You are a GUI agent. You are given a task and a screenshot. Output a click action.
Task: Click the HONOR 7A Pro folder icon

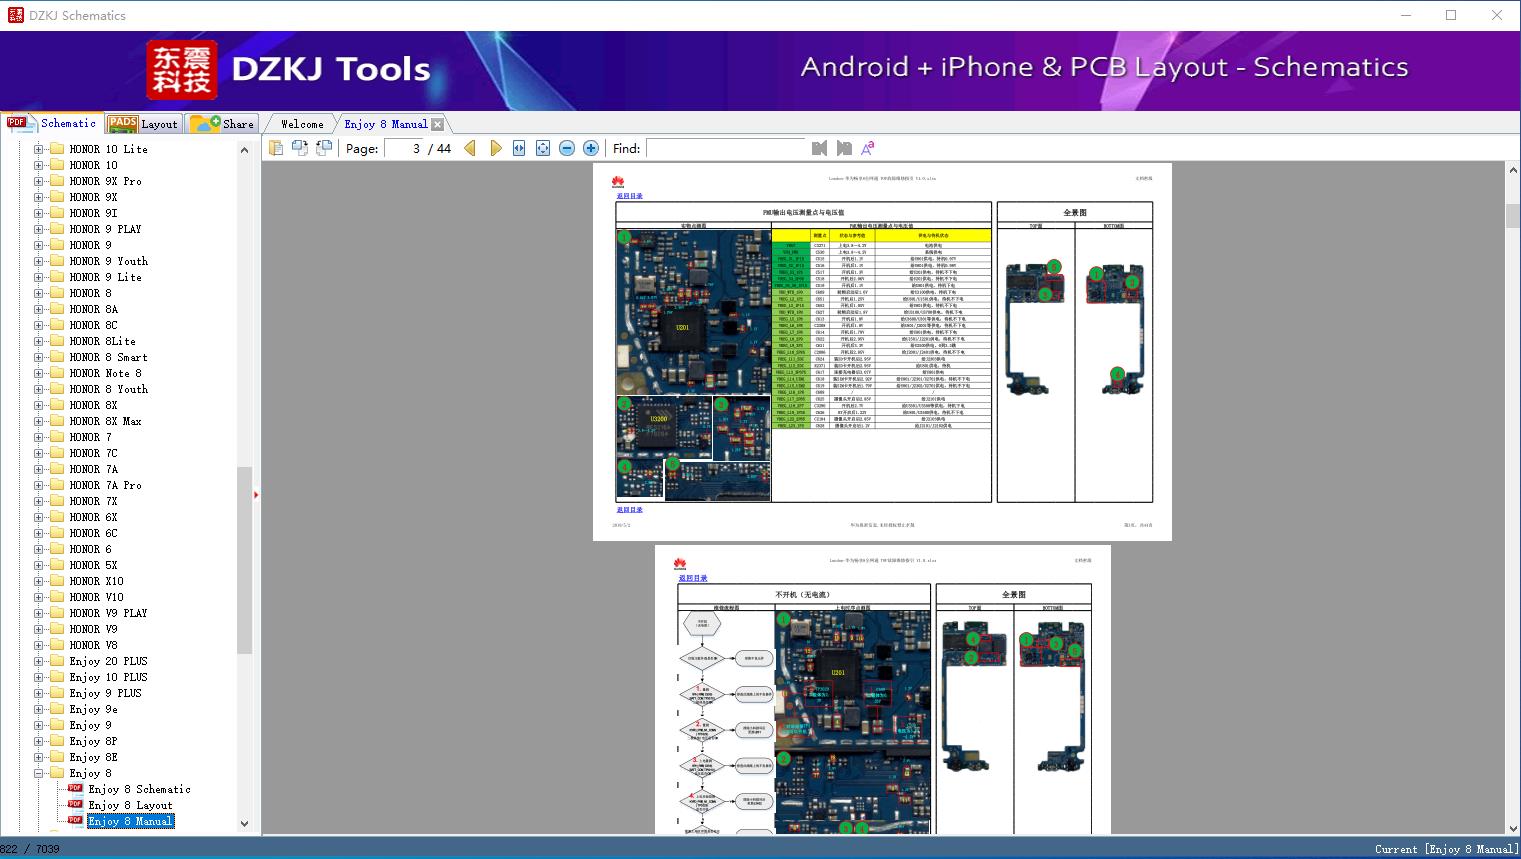pyautogui.click(x=57, y=485)
